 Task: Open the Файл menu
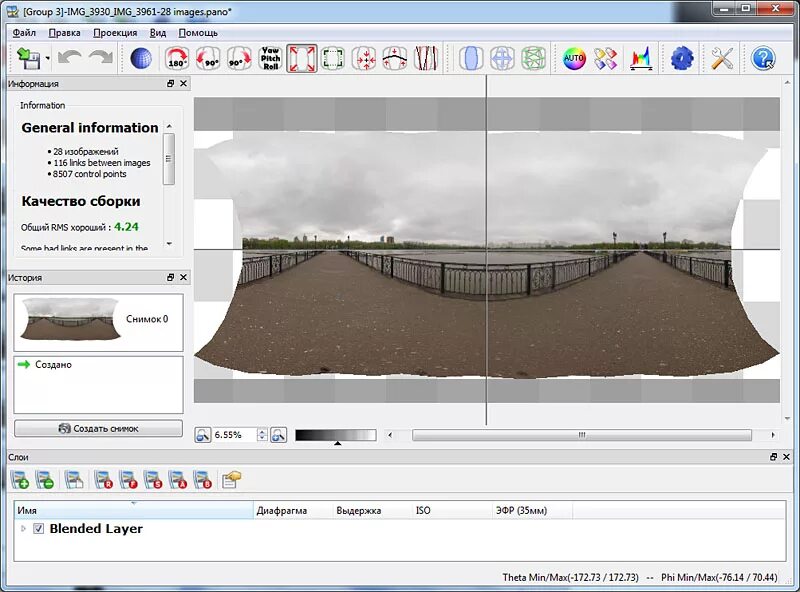(x=24, y=33)
